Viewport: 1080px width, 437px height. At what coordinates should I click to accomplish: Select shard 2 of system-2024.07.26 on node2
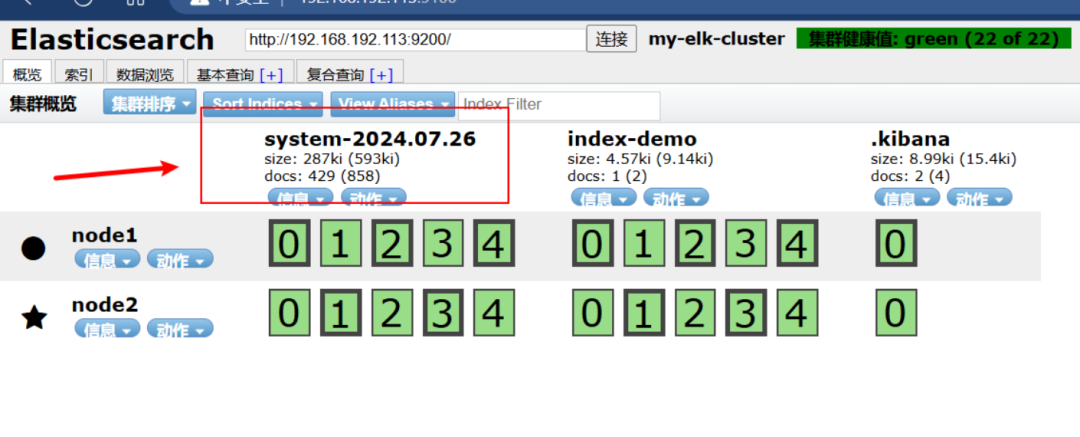(393, 313)
